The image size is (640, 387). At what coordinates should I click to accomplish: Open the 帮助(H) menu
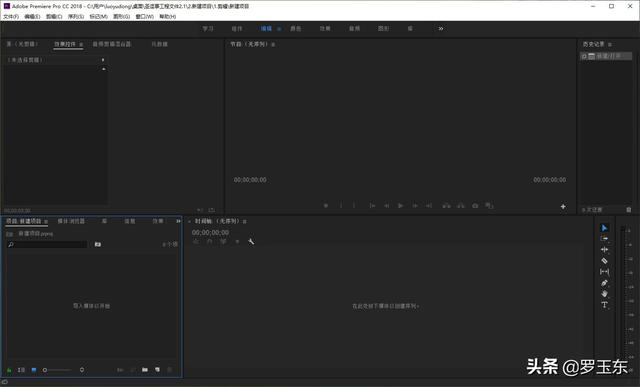(x=168, y=17)
